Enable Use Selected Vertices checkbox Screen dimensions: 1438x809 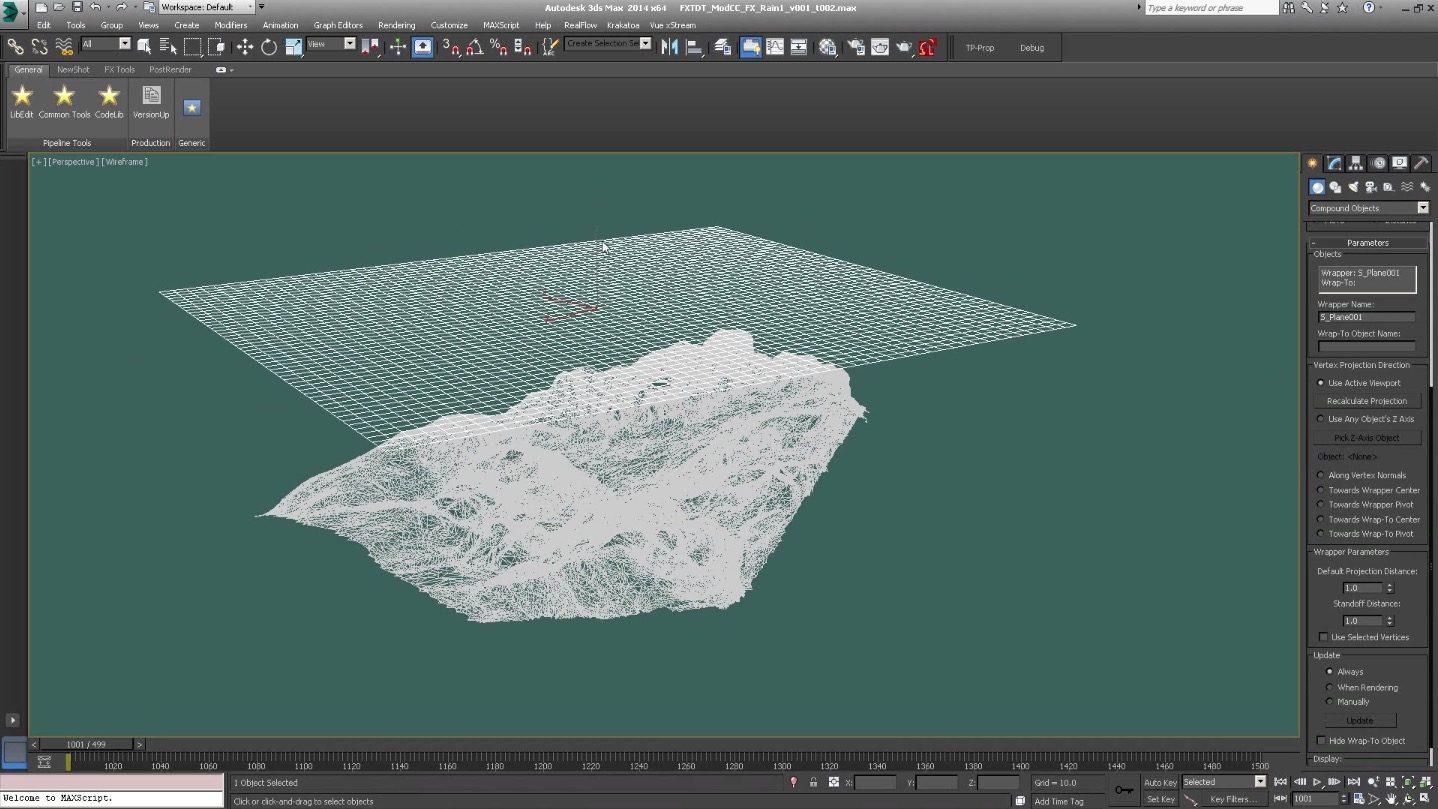(x=1323, y=637)
